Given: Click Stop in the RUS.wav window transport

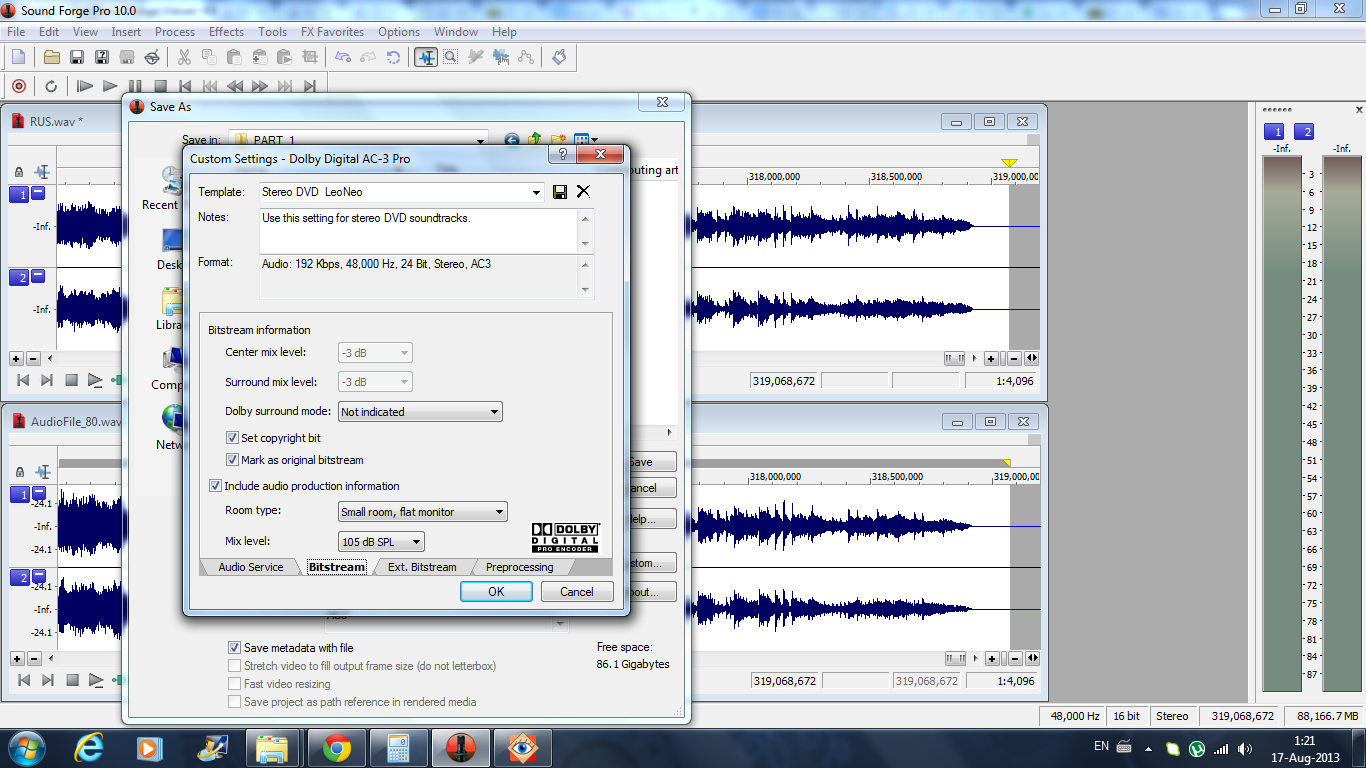Looking at the screenshot, I should (72, 380).
